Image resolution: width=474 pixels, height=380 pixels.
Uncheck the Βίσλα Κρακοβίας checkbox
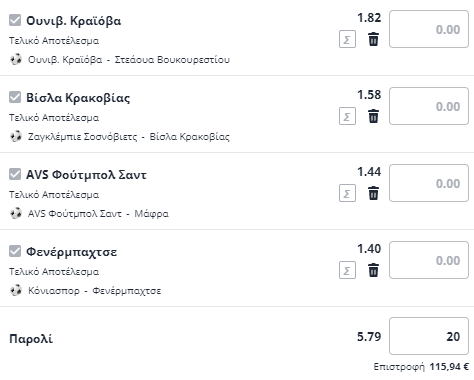[x=15, y=97]
